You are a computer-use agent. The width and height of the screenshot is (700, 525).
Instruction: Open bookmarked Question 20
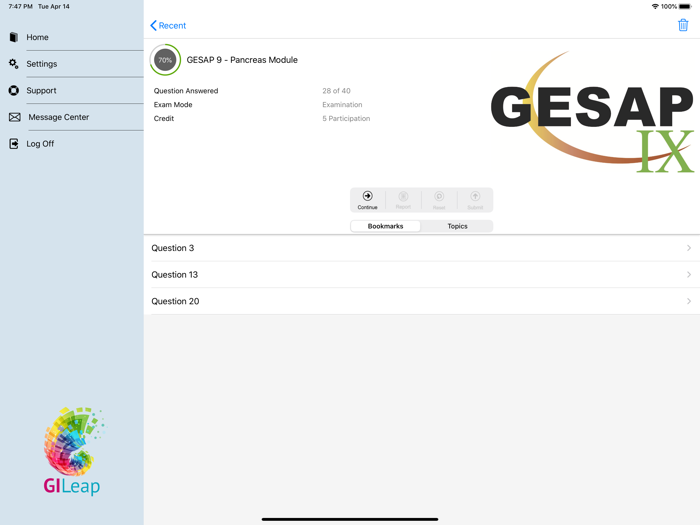point(421,301)
